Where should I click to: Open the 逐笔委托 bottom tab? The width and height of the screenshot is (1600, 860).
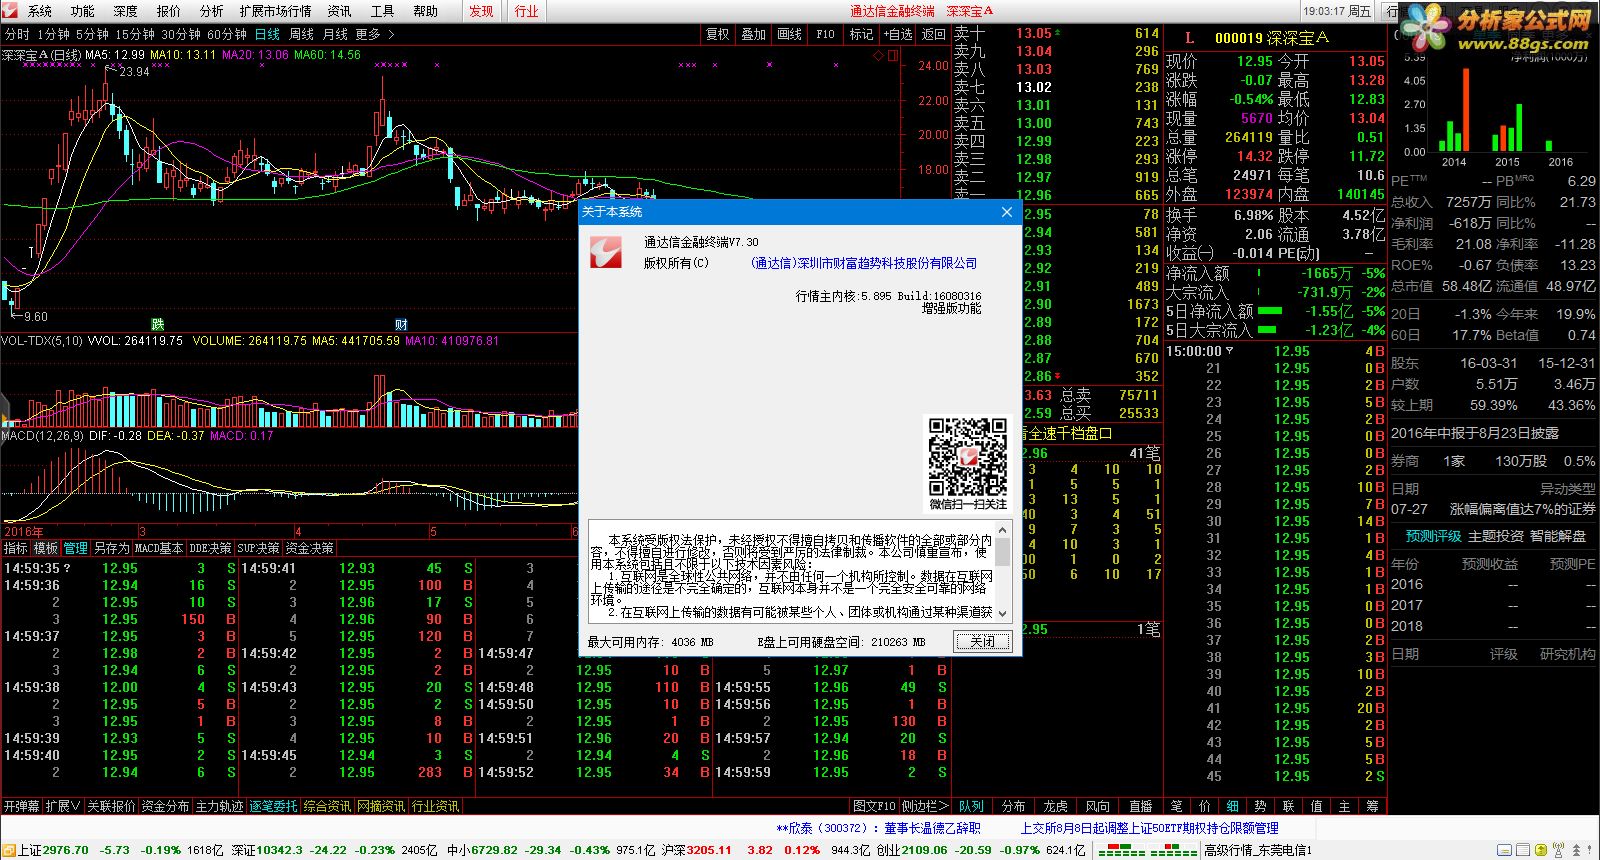click(x=273, y=806)
